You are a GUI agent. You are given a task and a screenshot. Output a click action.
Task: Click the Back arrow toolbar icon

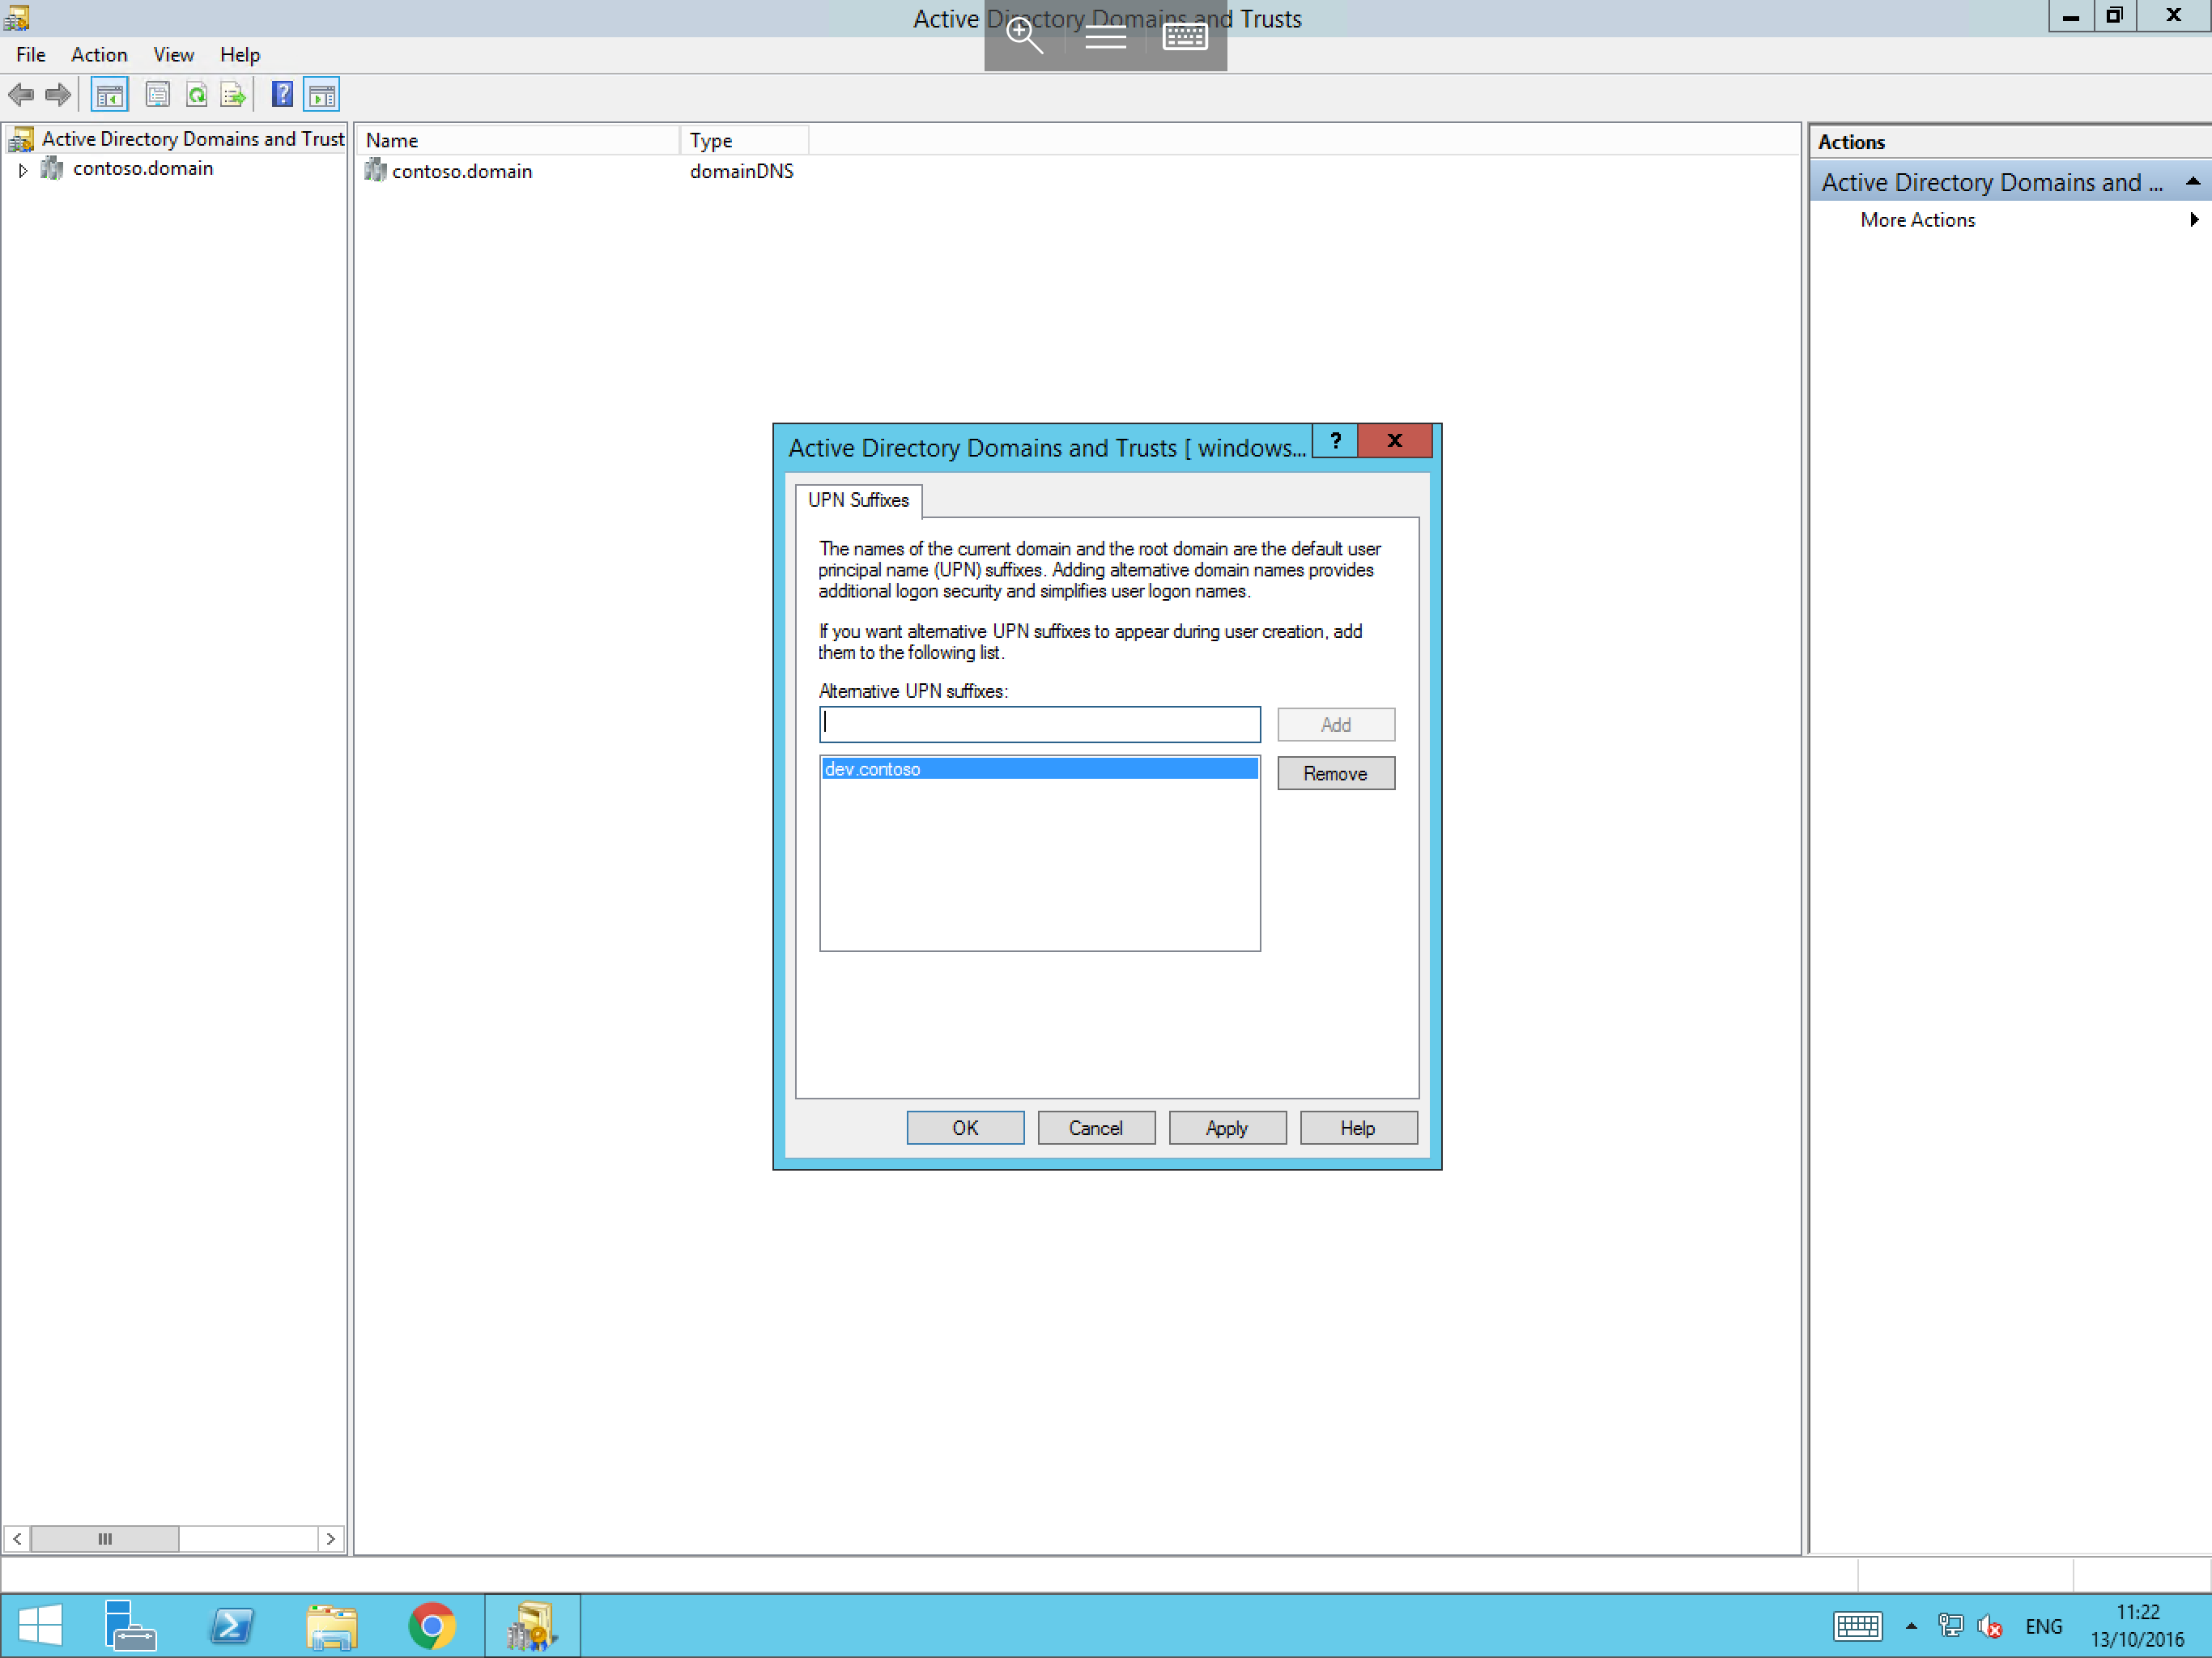(21, 95)
